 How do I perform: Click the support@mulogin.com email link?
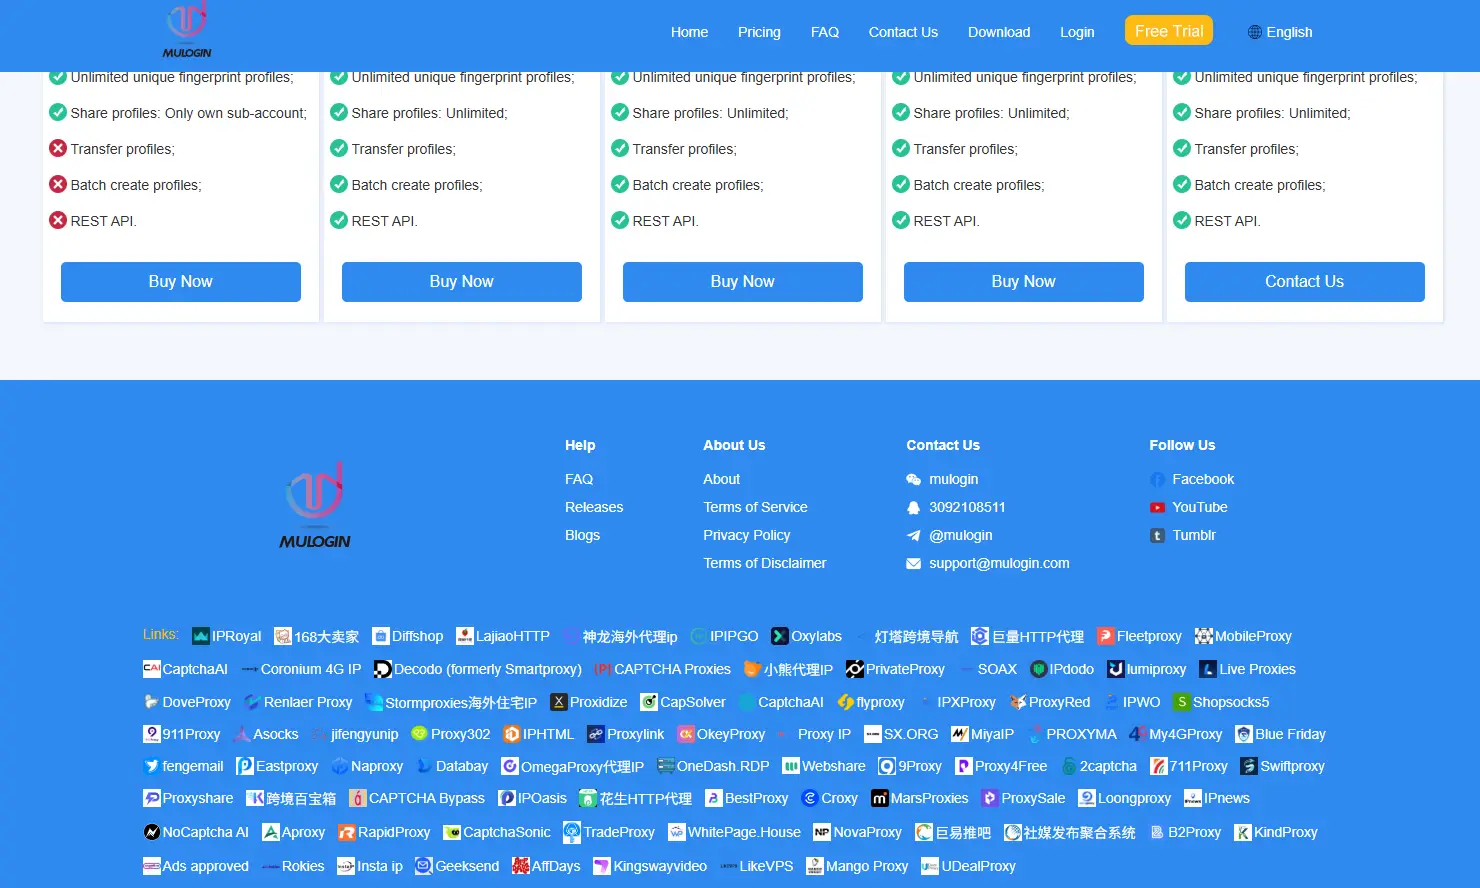click(999, 564)
